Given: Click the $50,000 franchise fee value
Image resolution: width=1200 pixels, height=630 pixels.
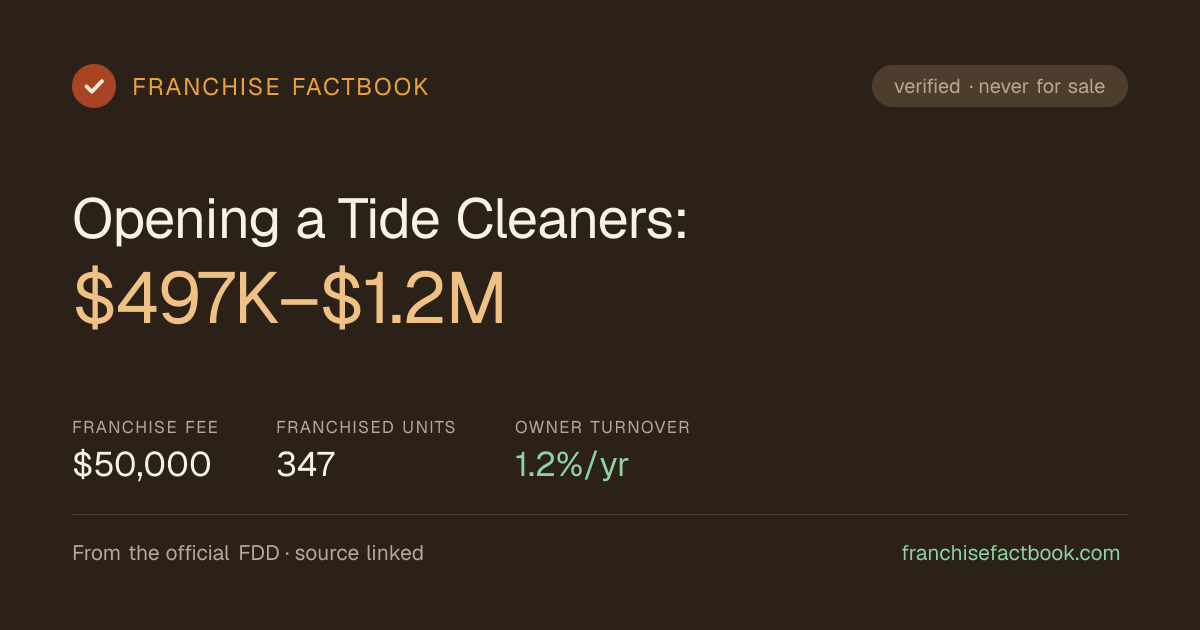Looking at the screenshot, I should (x=142, y=465).
